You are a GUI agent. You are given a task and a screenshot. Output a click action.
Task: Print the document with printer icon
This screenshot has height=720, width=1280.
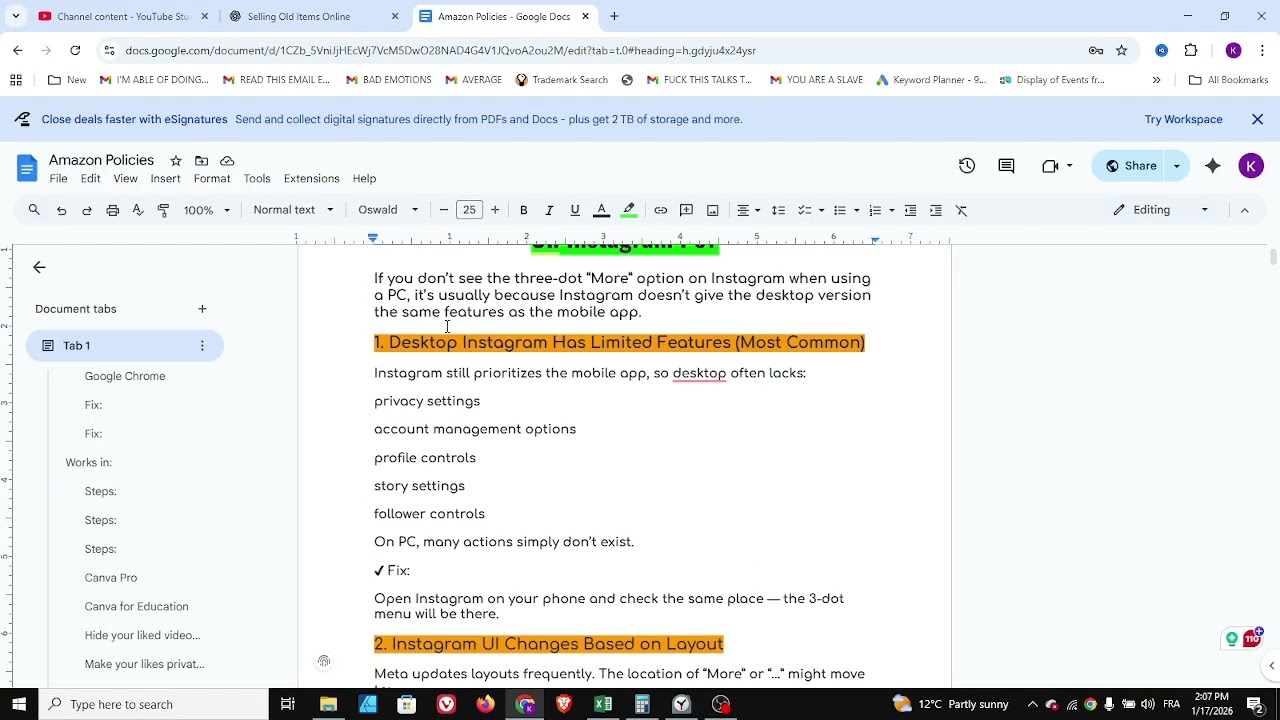(x=113, y=210)
